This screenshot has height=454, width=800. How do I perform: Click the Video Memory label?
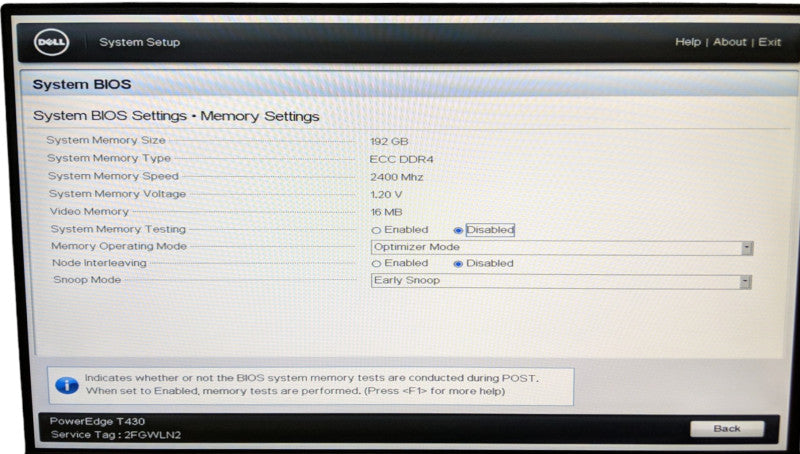click(x=89, y=212)
